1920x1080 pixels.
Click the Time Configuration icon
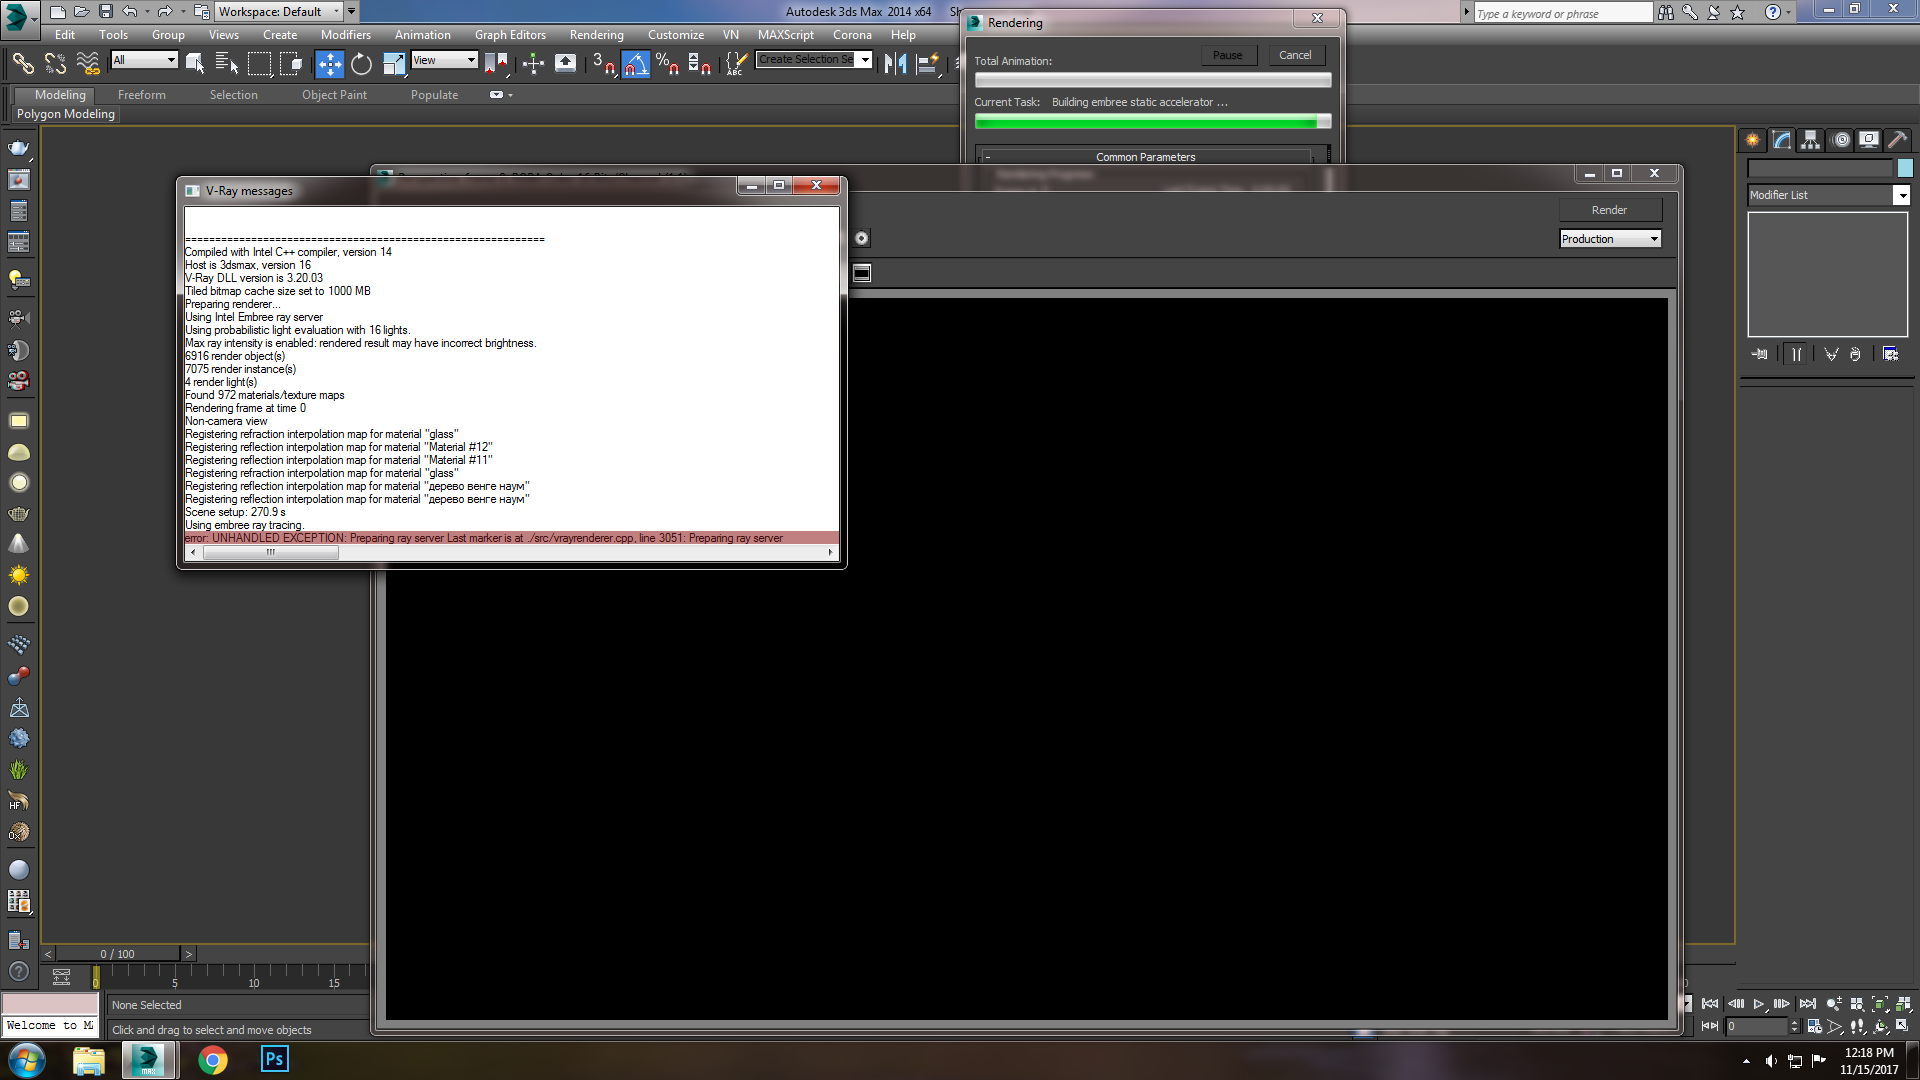[x=1814, y=1026]
